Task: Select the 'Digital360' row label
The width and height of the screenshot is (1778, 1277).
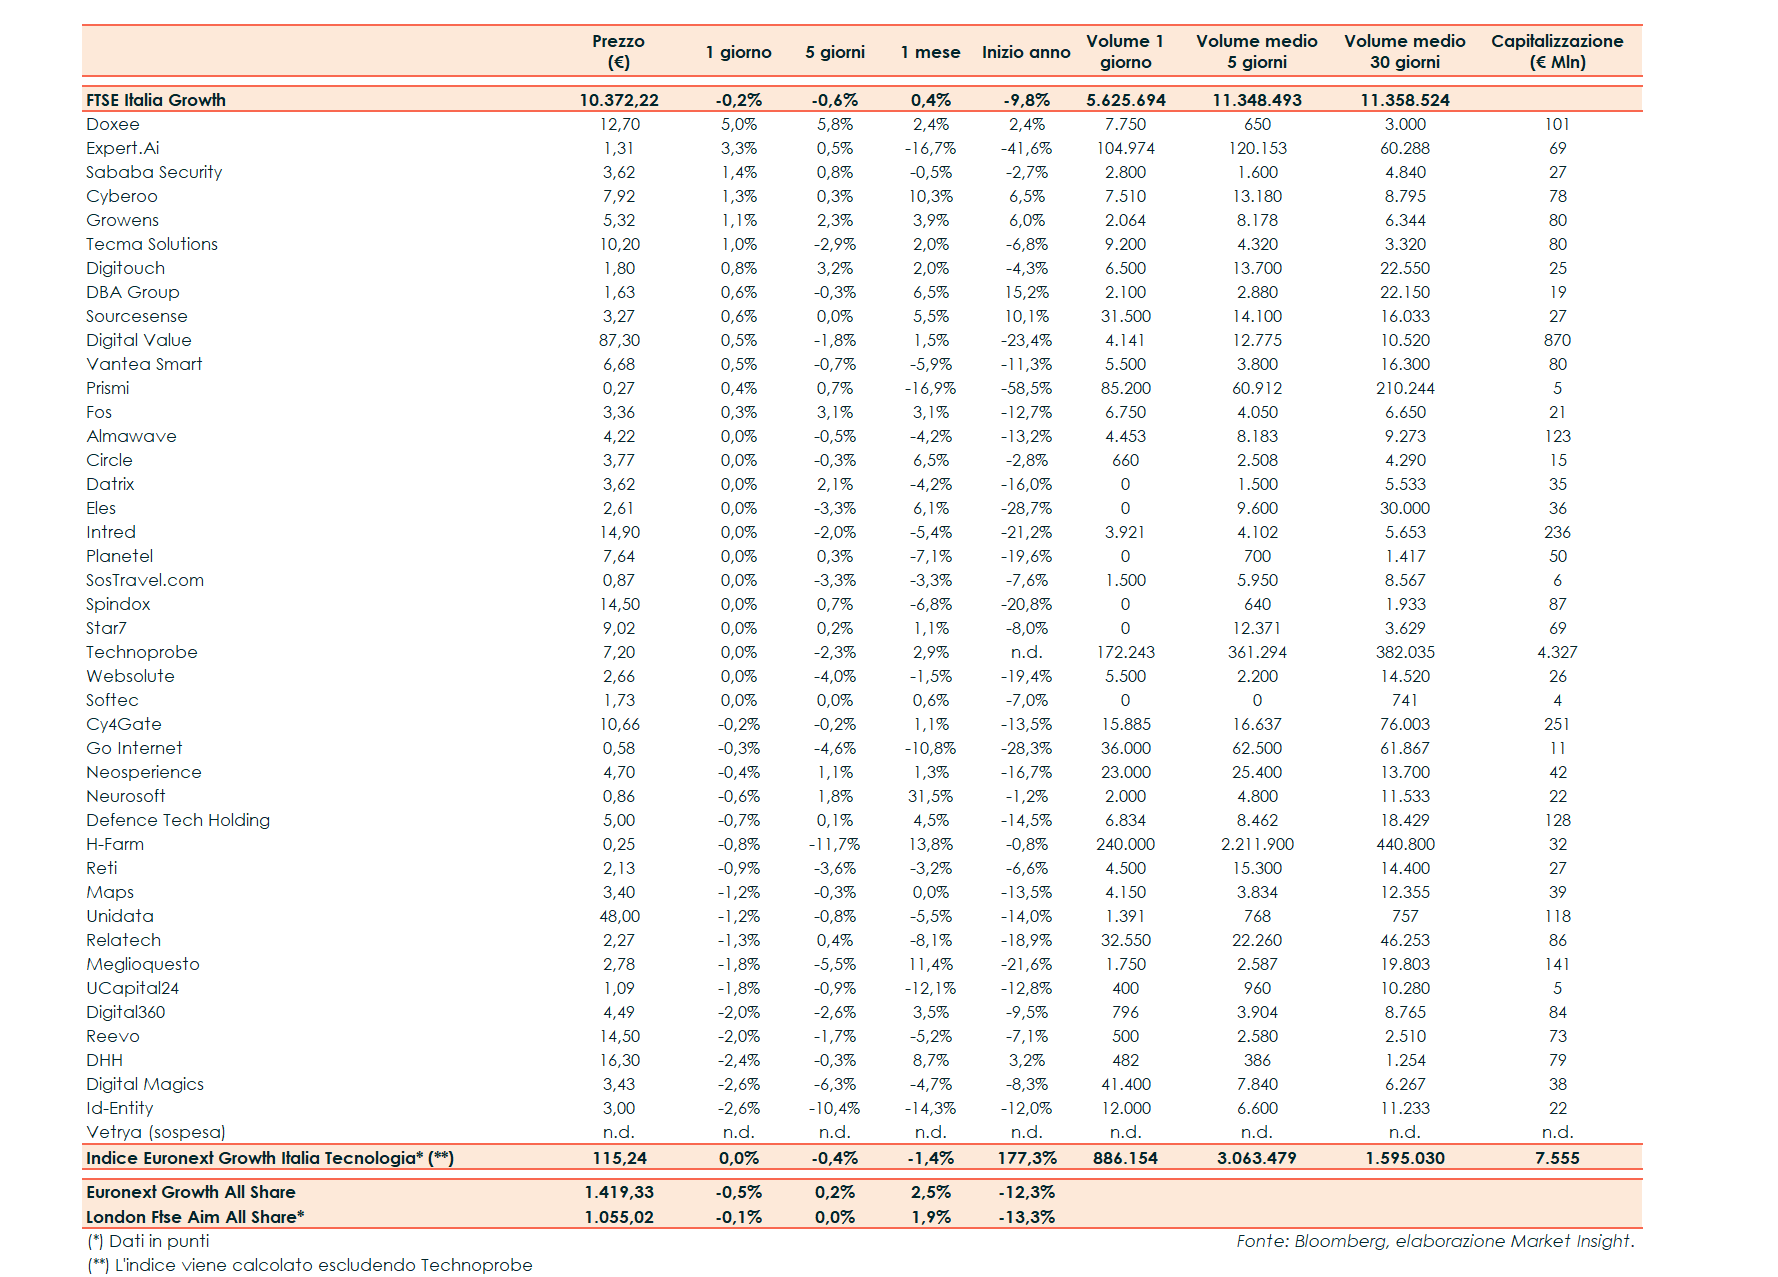Action: click(126, 1012)
